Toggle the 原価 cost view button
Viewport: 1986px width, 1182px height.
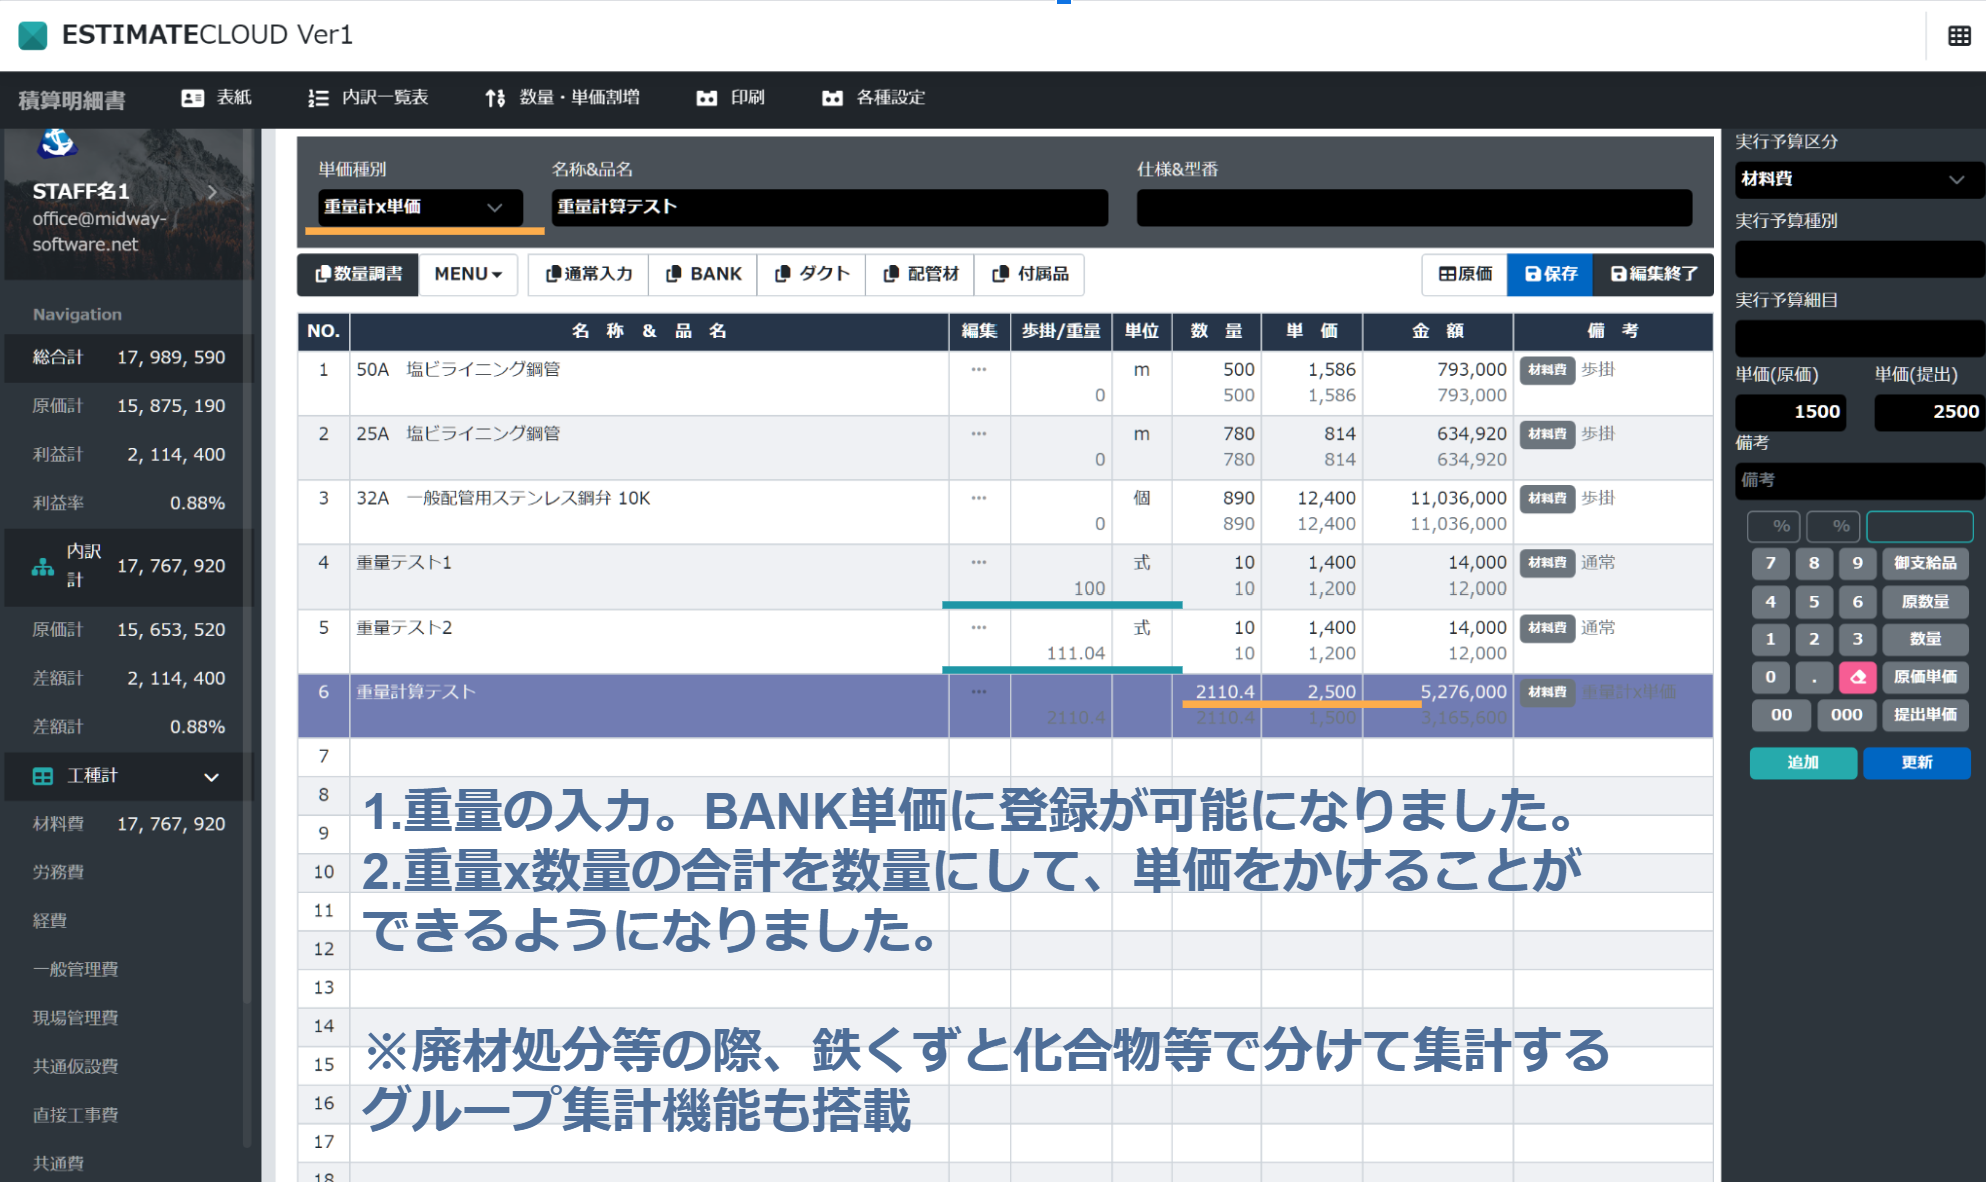[1465, 274]
